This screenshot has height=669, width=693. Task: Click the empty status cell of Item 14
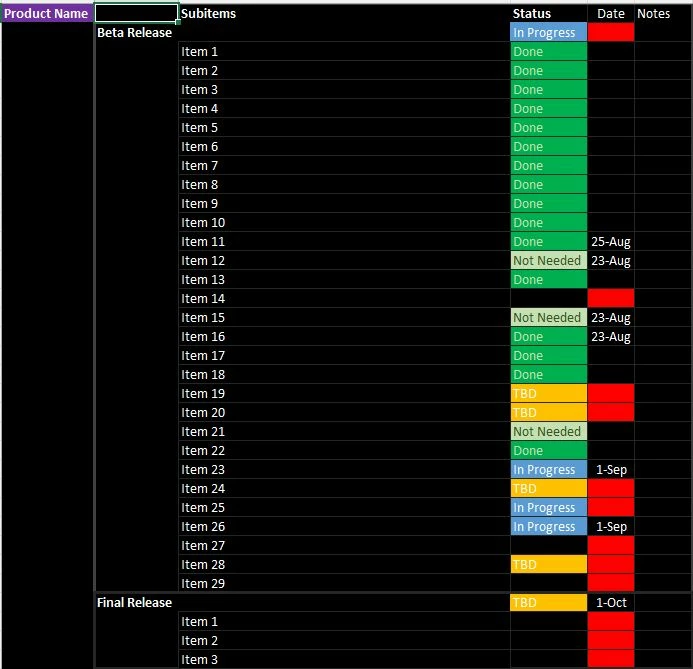548,299
